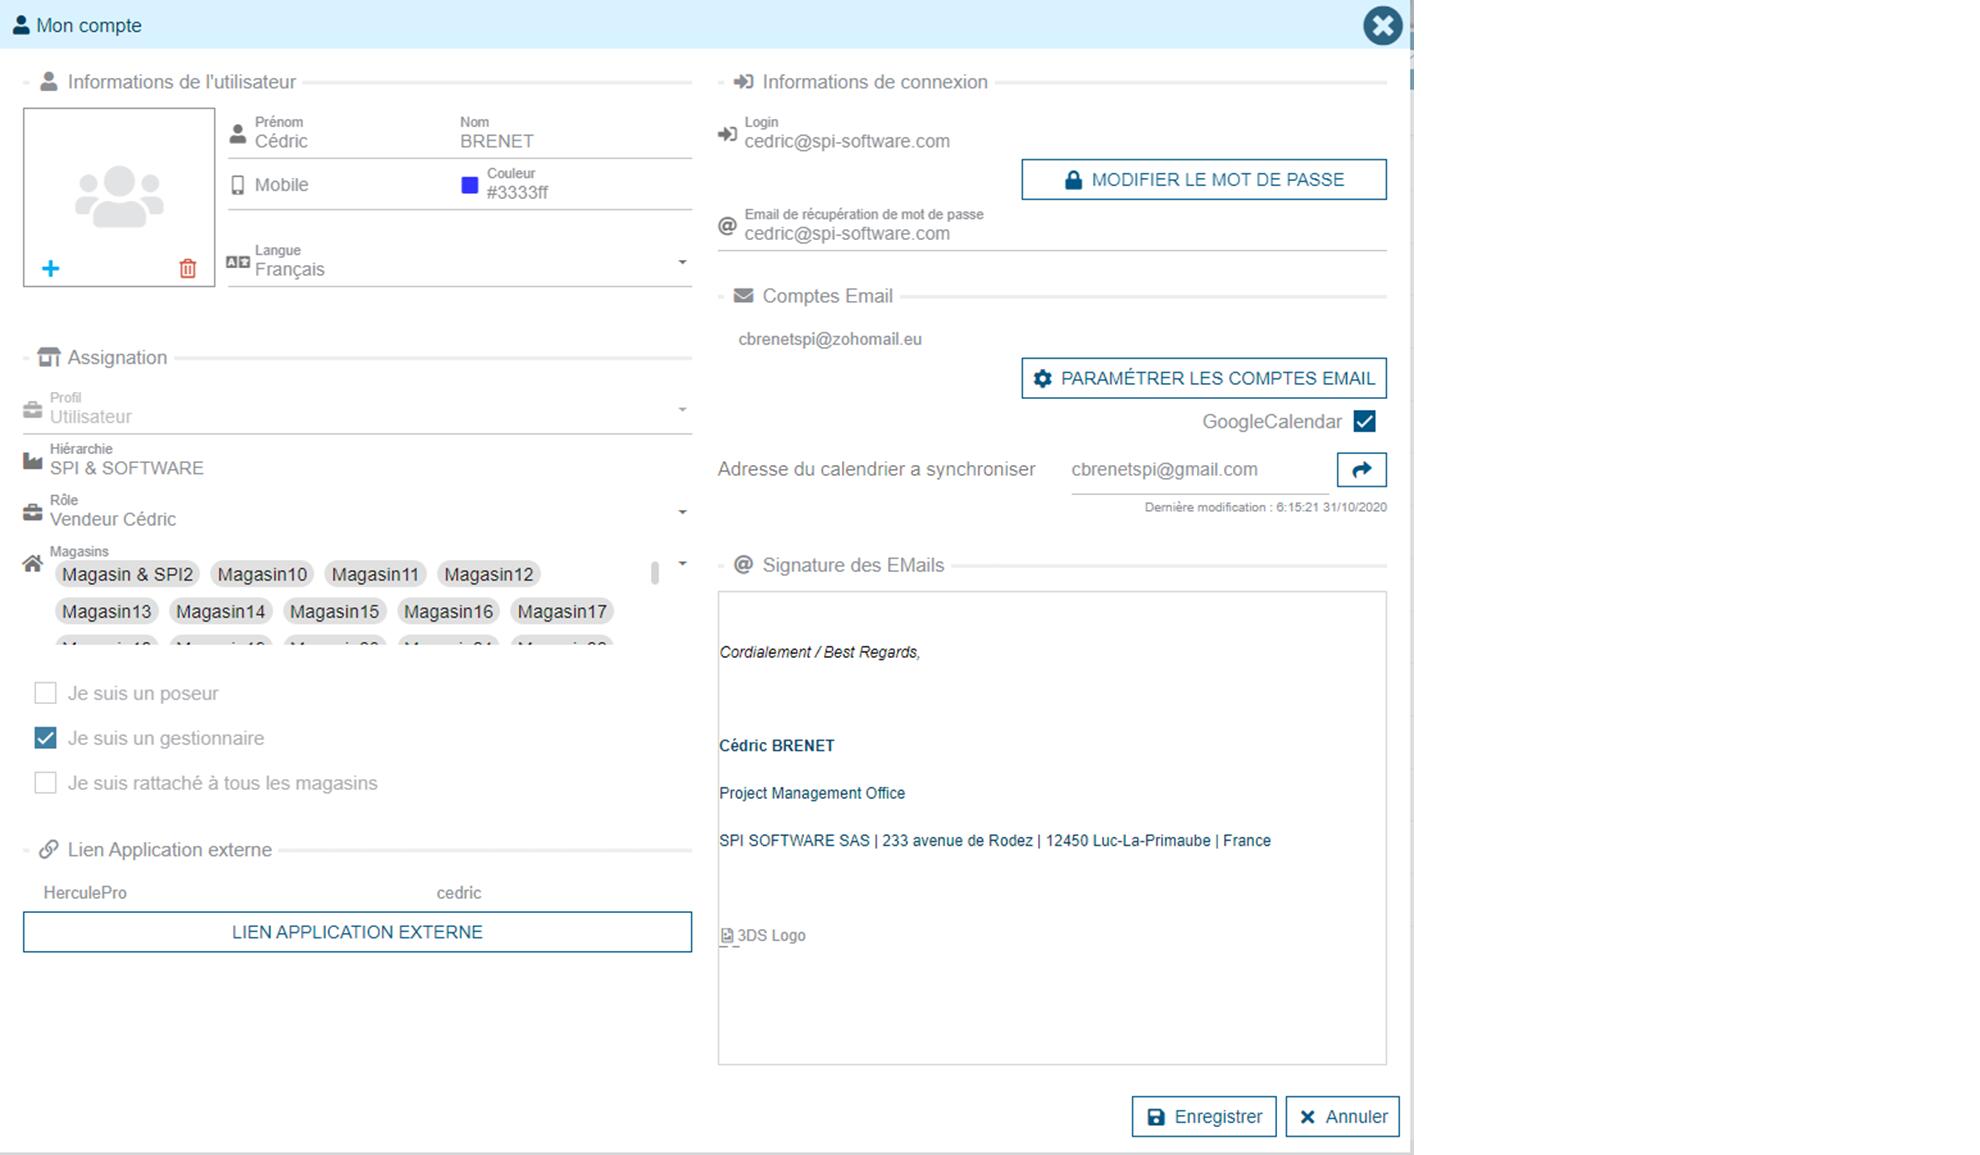This screenshot has width=1980, height=1155.
Task: Enable the Je suis un poseur checkbox
Action: click(x=45, y=693)
